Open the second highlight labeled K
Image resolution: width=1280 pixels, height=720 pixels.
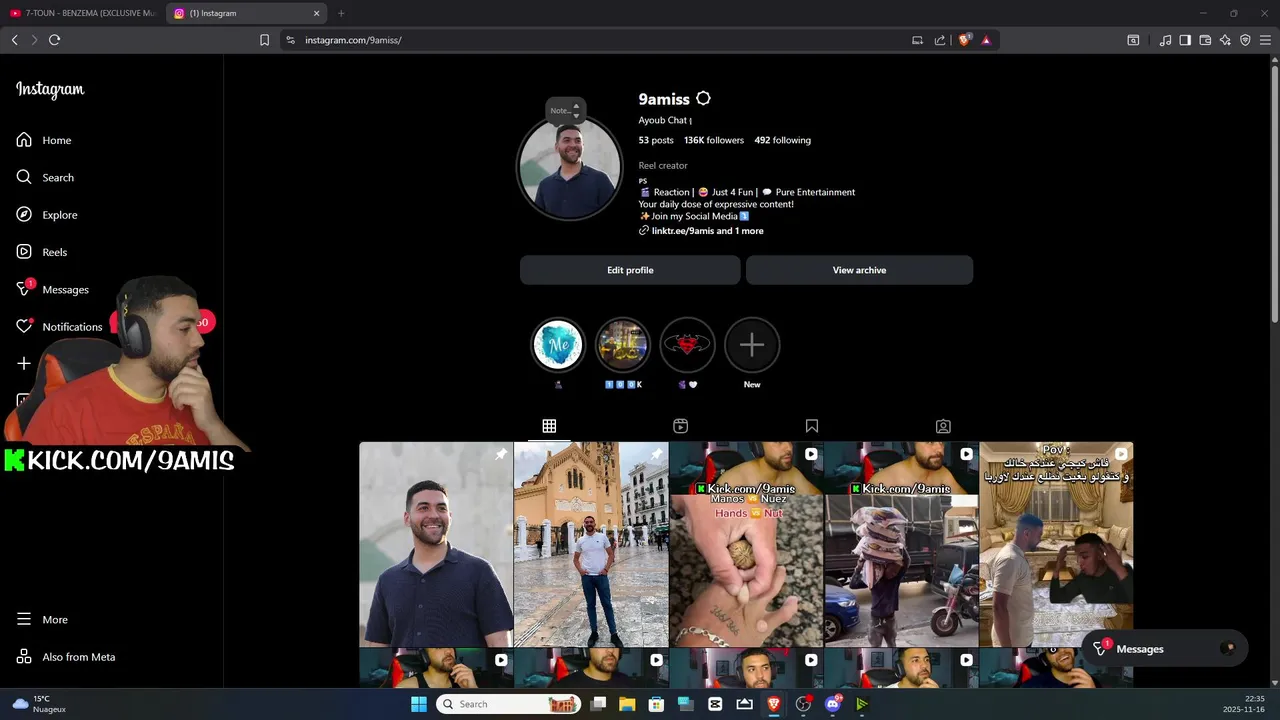(623, 345)
